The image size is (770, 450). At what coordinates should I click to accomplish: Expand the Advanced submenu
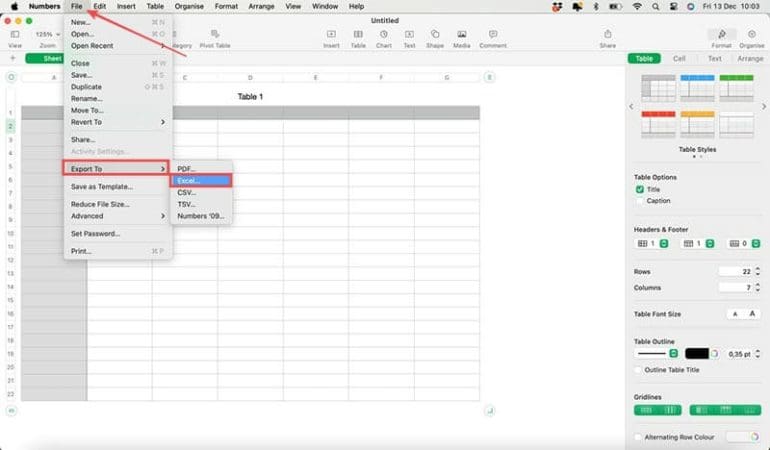tap(117, 216)
